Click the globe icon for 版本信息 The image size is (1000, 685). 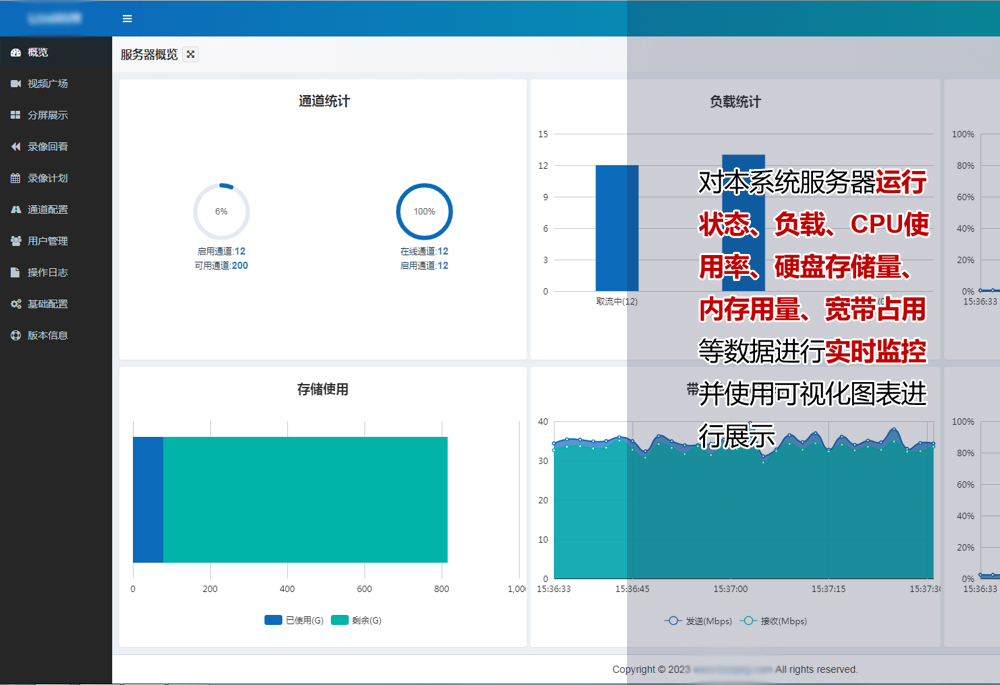click(16, 336)
